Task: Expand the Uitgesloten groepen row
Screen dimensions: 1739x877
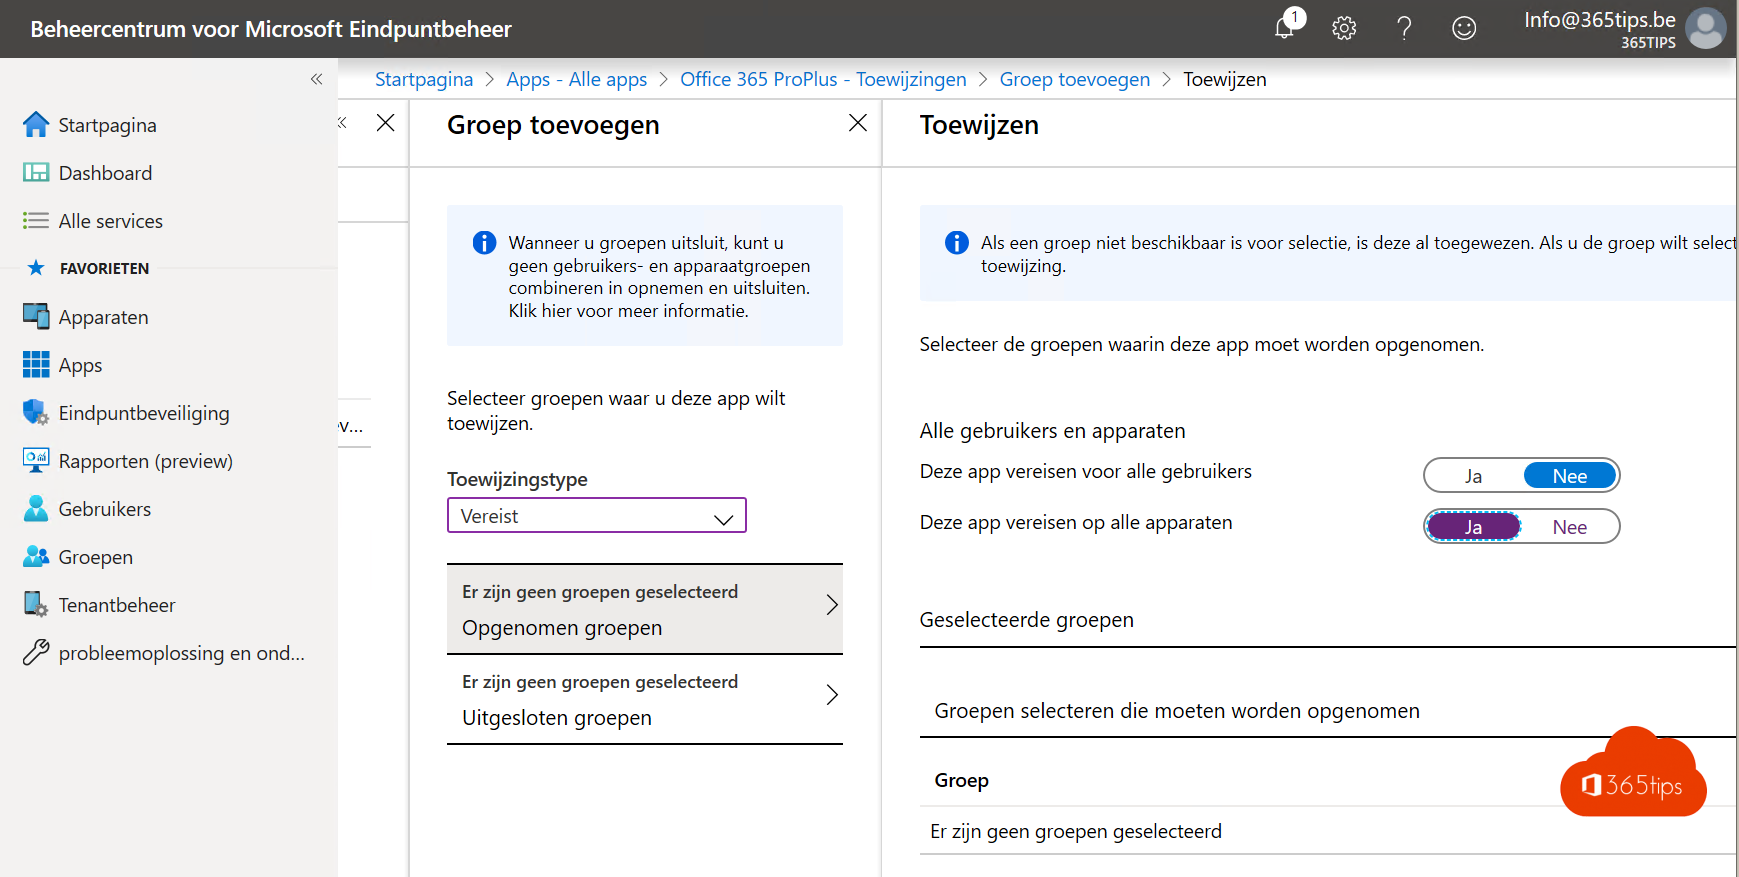Action: coord(645,700)
